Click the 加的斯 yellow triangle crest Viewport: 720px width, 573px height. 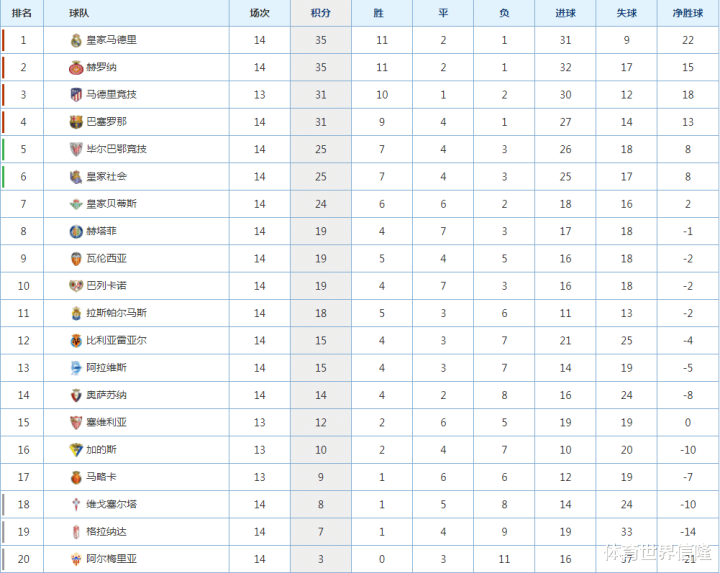click(76, 449)
